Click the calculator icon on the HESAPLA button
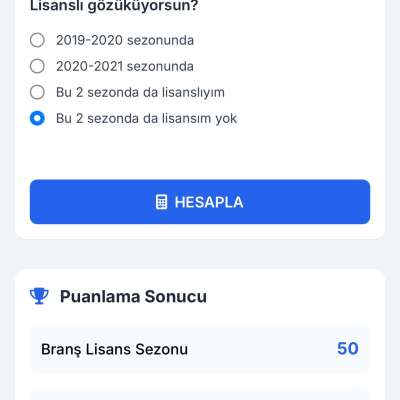 click(161, 202)
